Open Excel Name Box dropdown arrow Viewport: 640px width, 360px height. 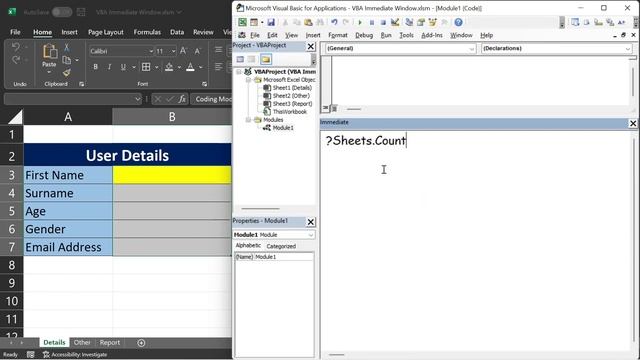(x=138, y=99)
